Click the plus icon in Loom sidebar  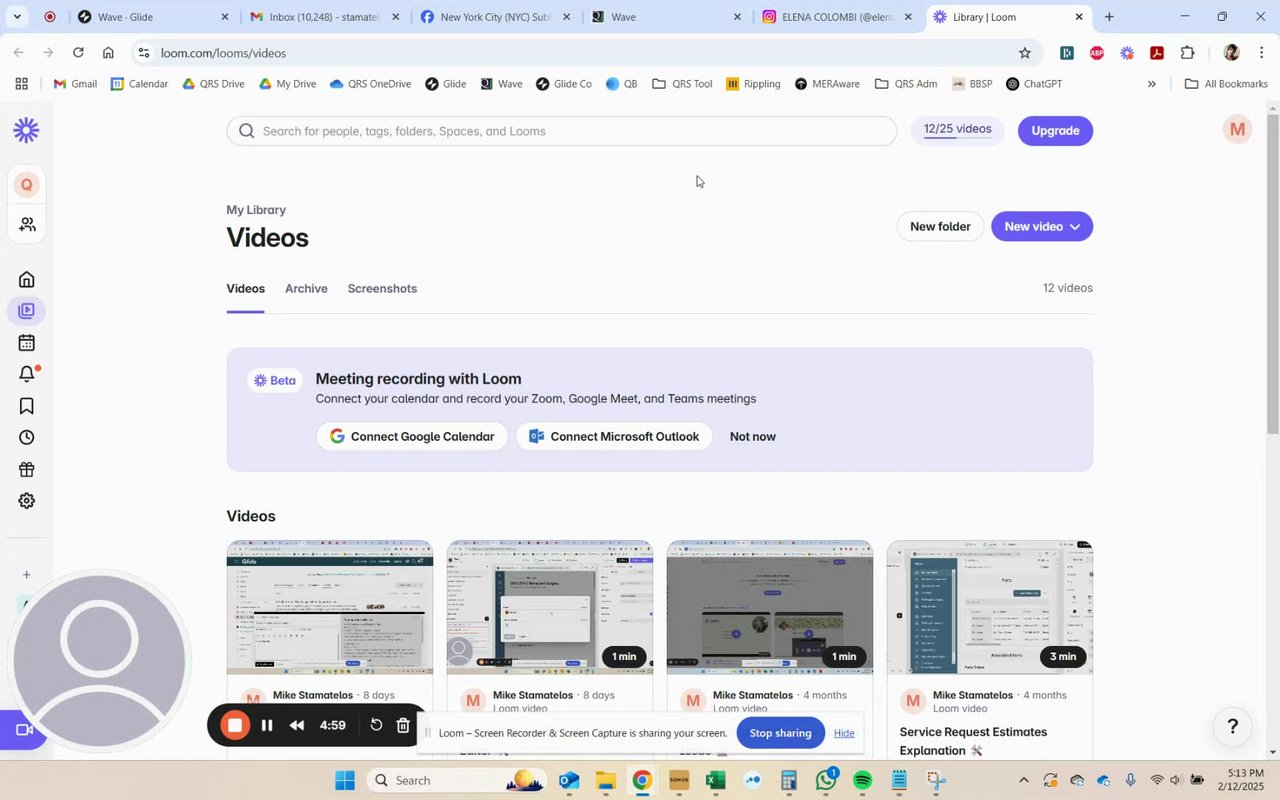pos(27,575)
